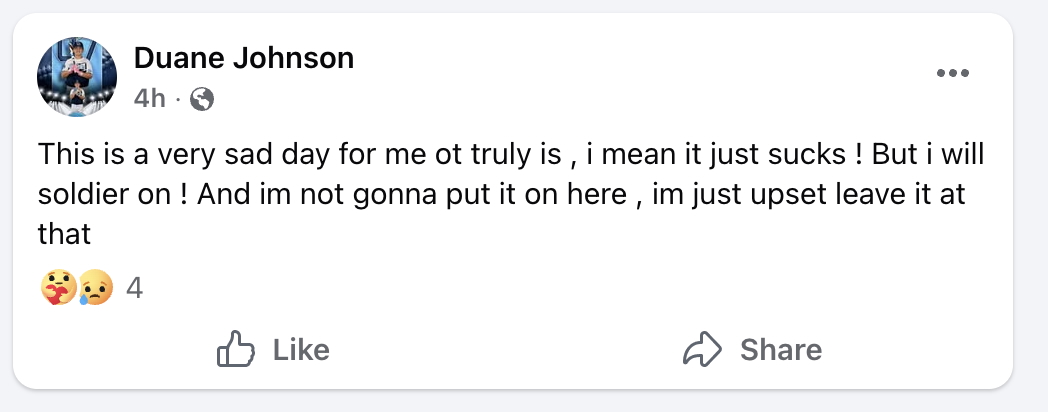Screen dimensions: 1048x412
Task: Click the Share arrow icon
Action: 702,349
